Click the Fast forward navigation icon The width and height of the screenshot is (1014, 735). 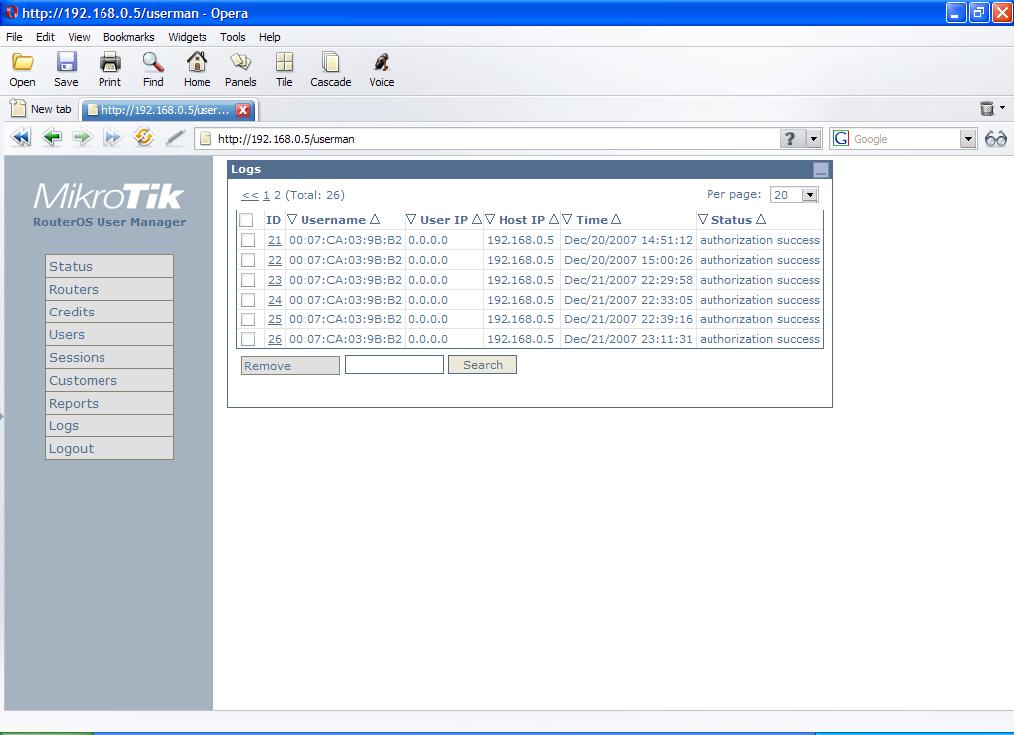[x=113, y=137]
